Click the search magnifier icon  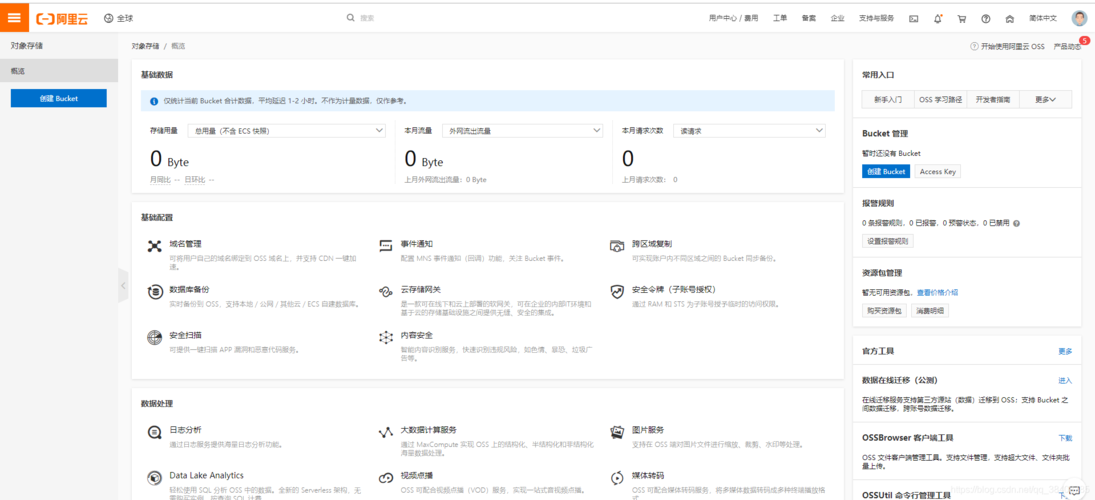(x=351, y=18)
